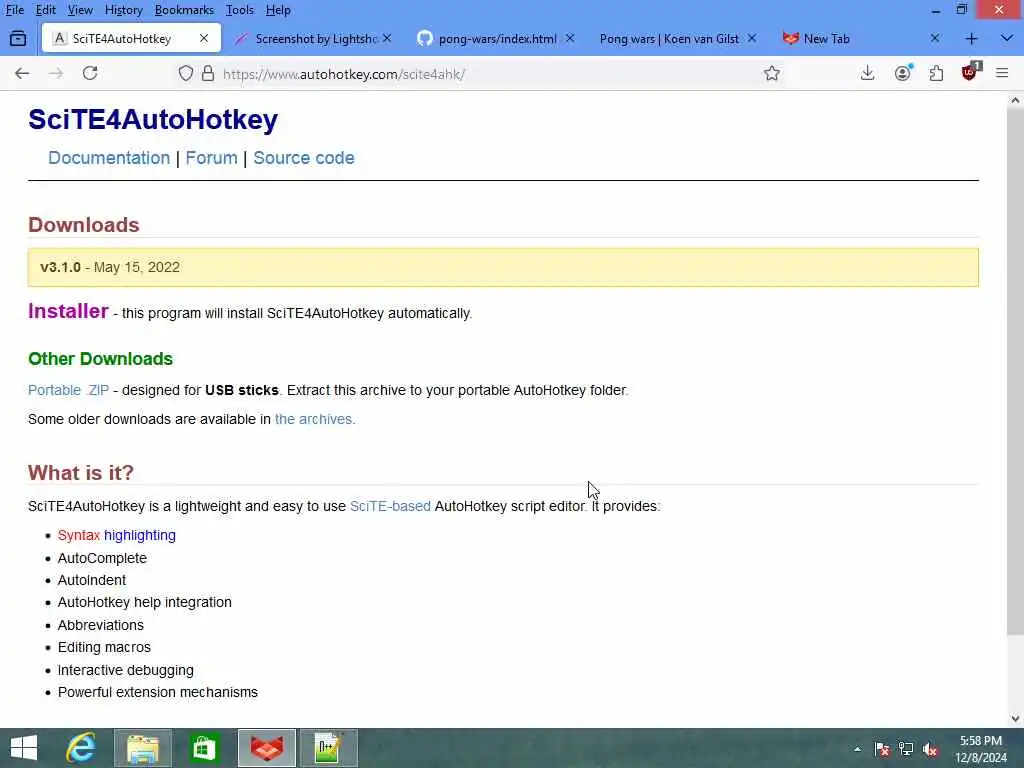Open the Action Center flag icon

coord(882,749)
